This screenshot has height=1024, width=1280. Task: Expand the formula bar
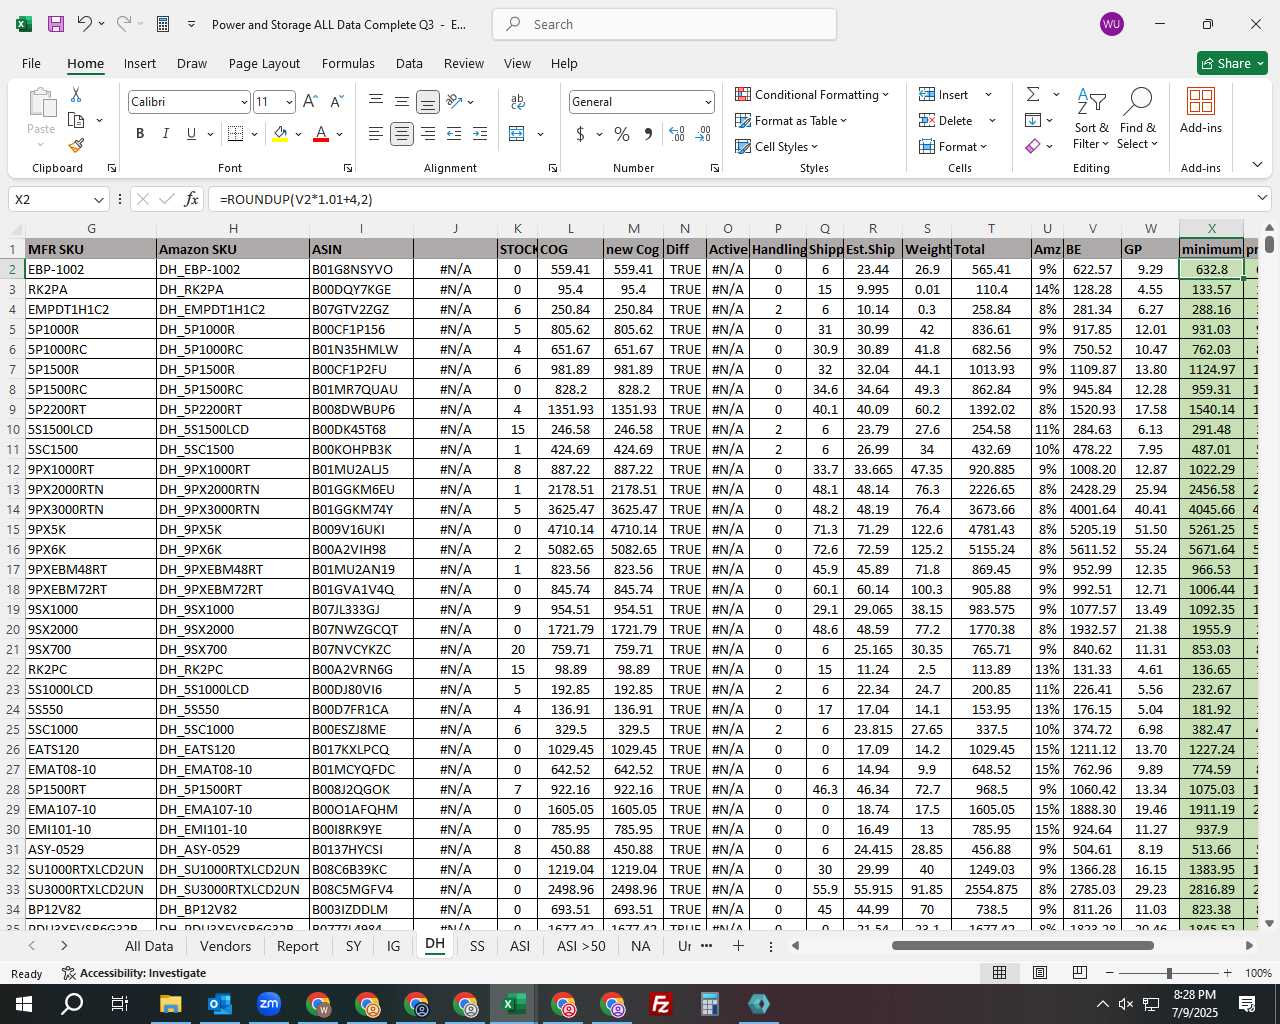click(x=1262, y=198)
